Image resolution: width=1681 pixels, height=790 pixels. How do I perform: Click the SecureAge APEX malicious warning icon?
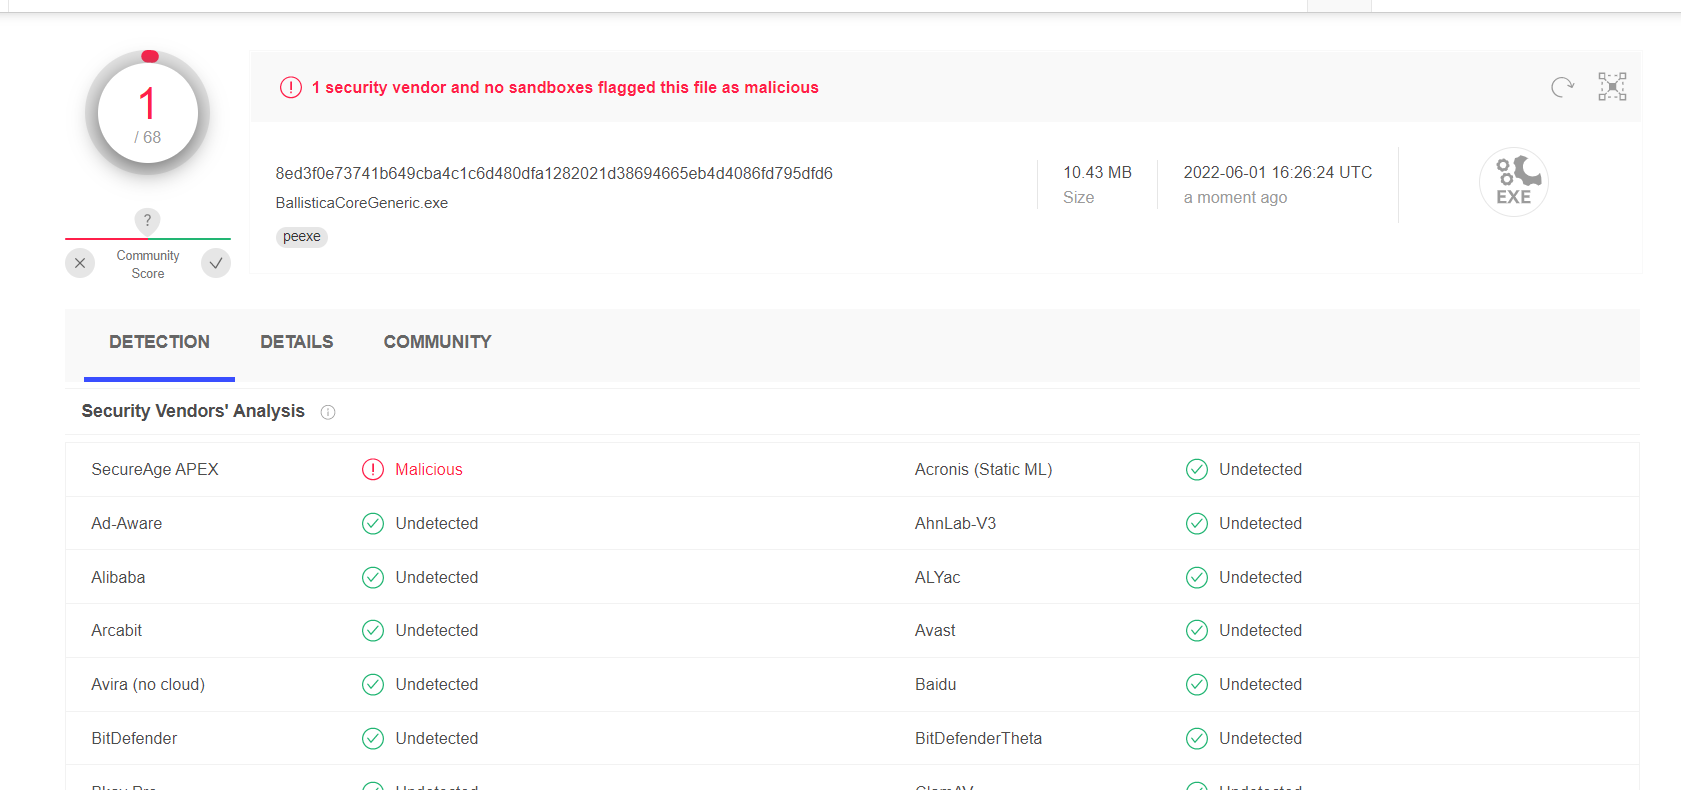(x=373, y=469)
